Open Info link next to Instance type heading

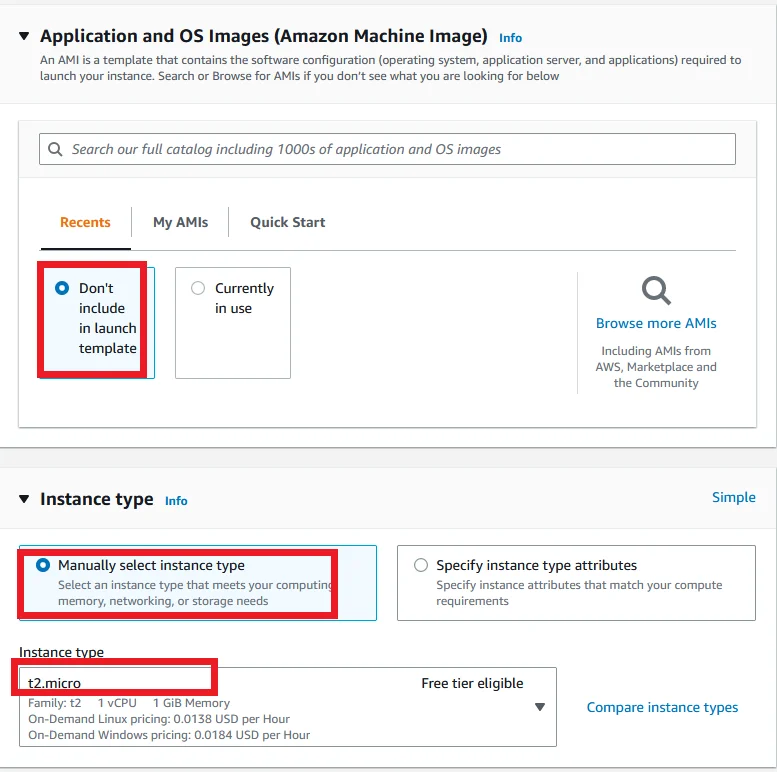(x=176, y=501)
